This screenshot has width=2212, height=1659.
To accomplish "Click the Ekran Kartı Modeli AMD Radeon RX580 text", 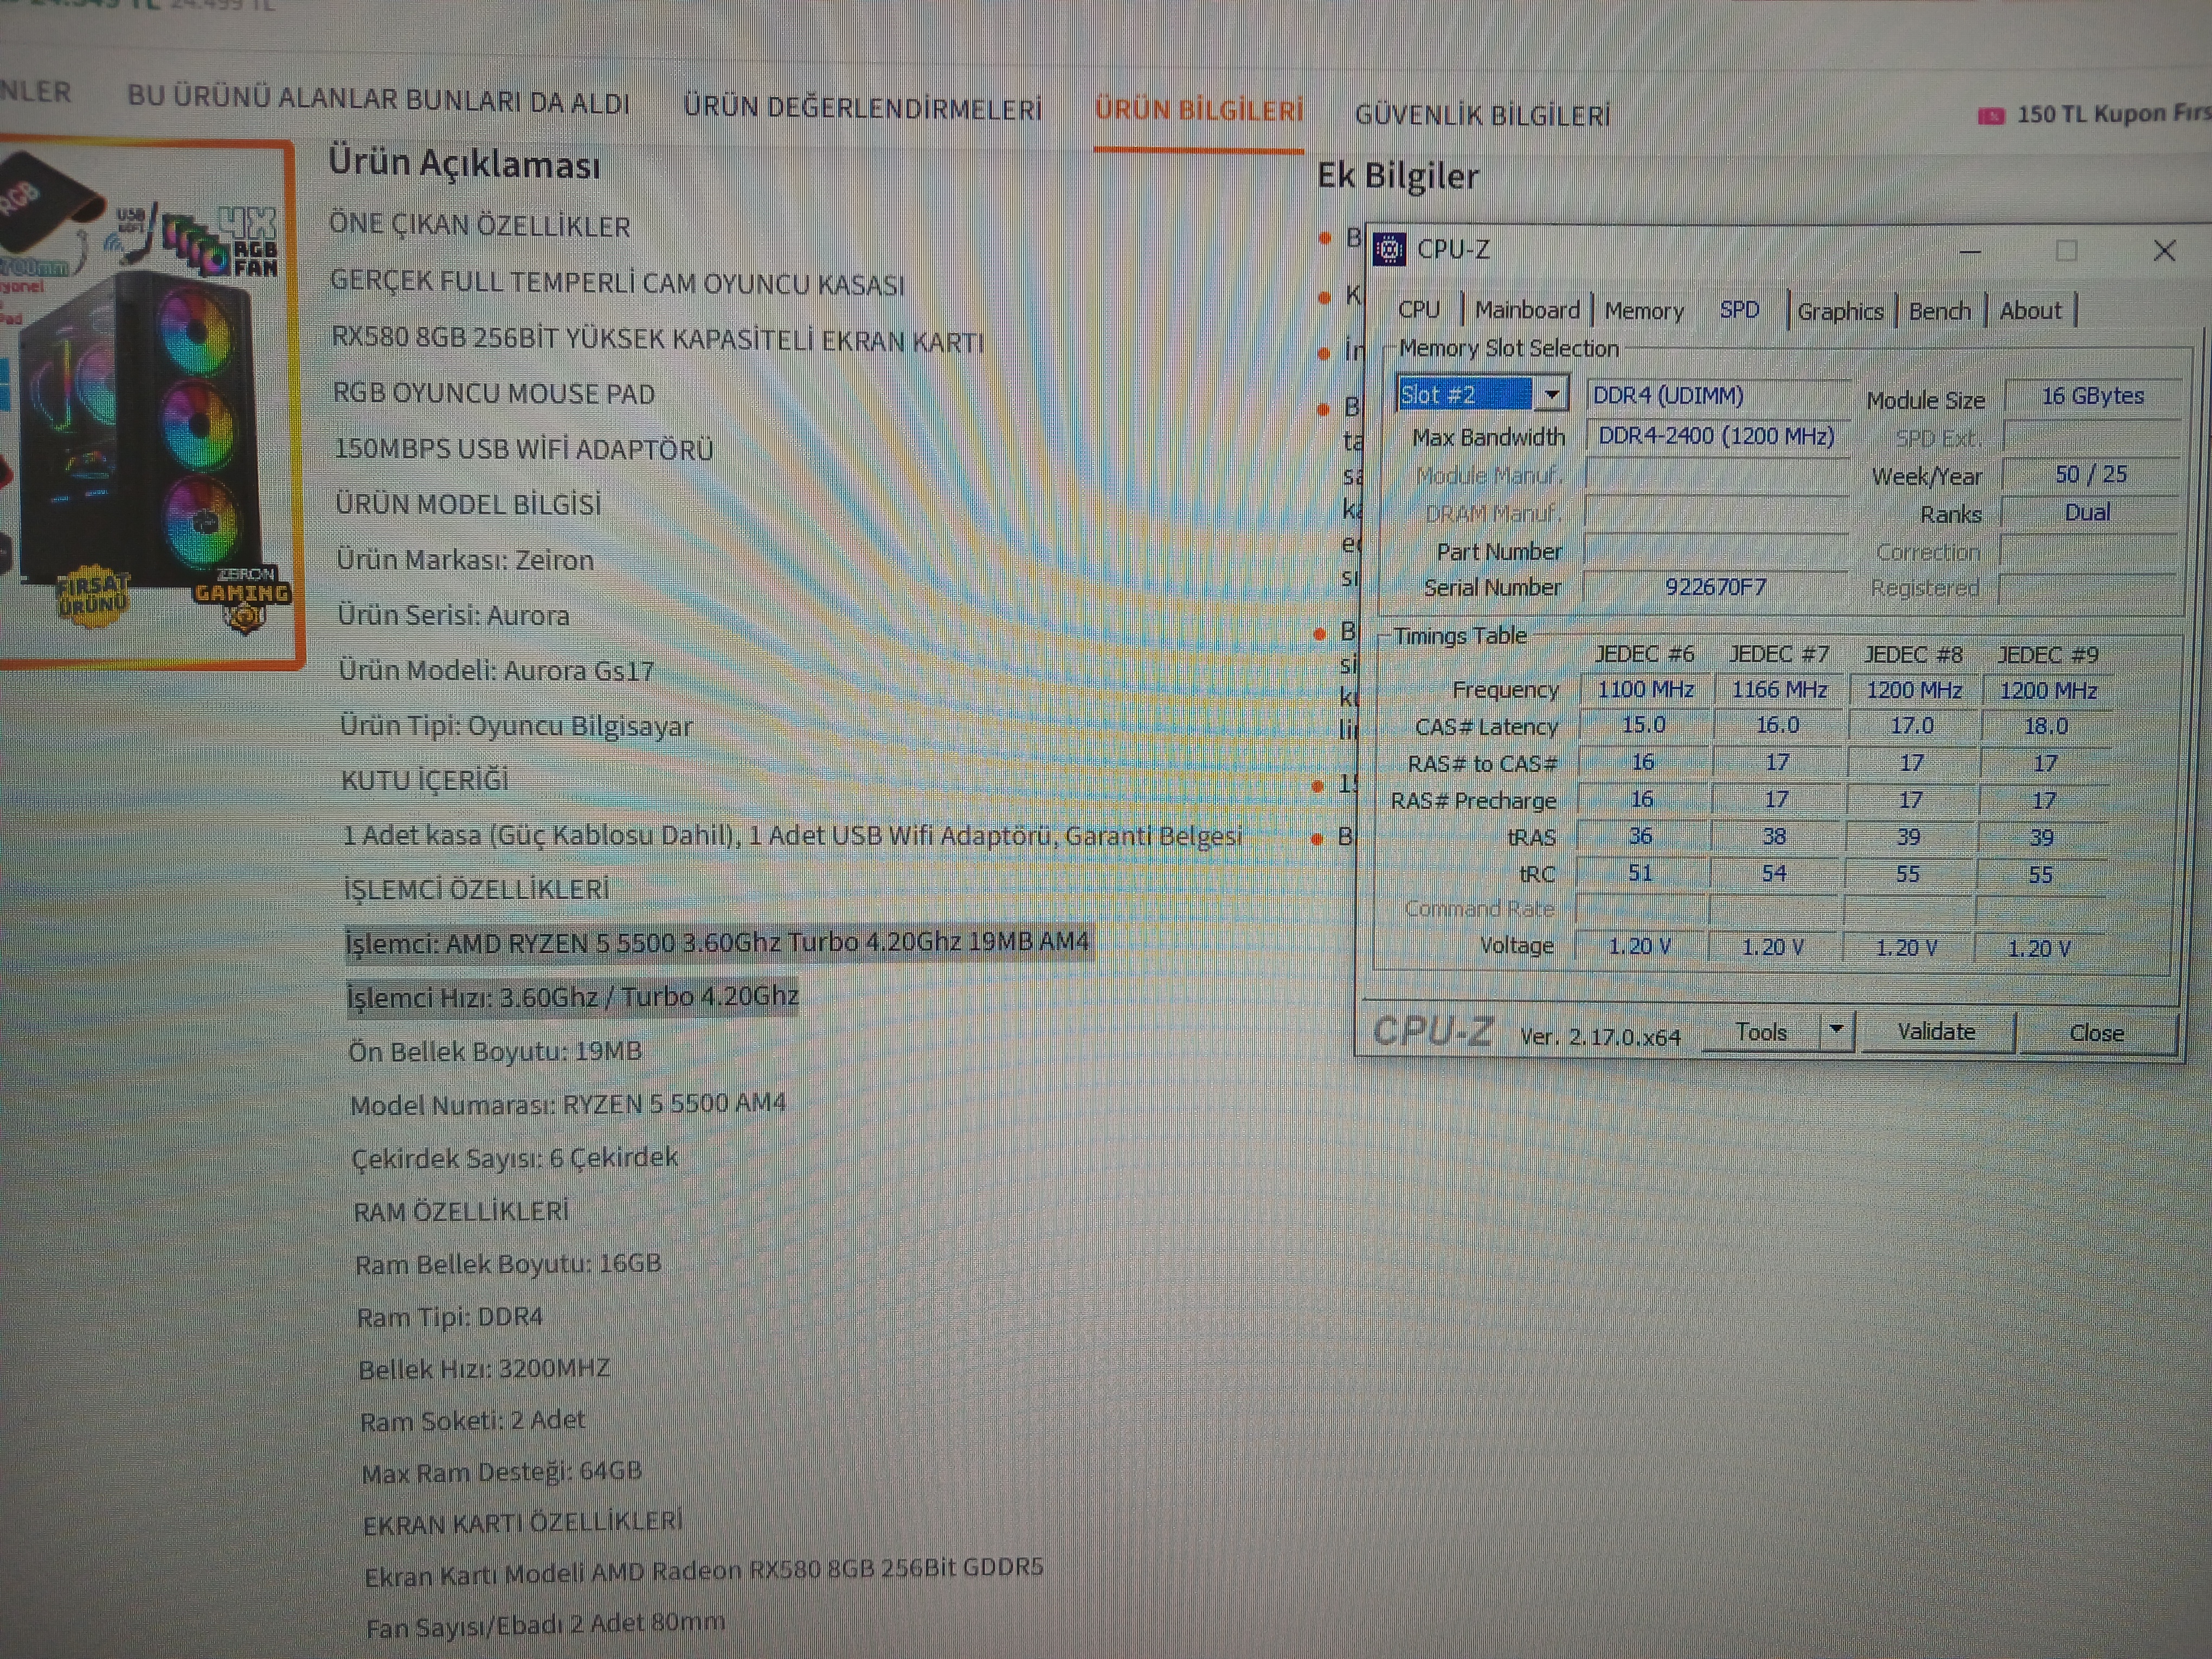I will [x=704, y=1572].
